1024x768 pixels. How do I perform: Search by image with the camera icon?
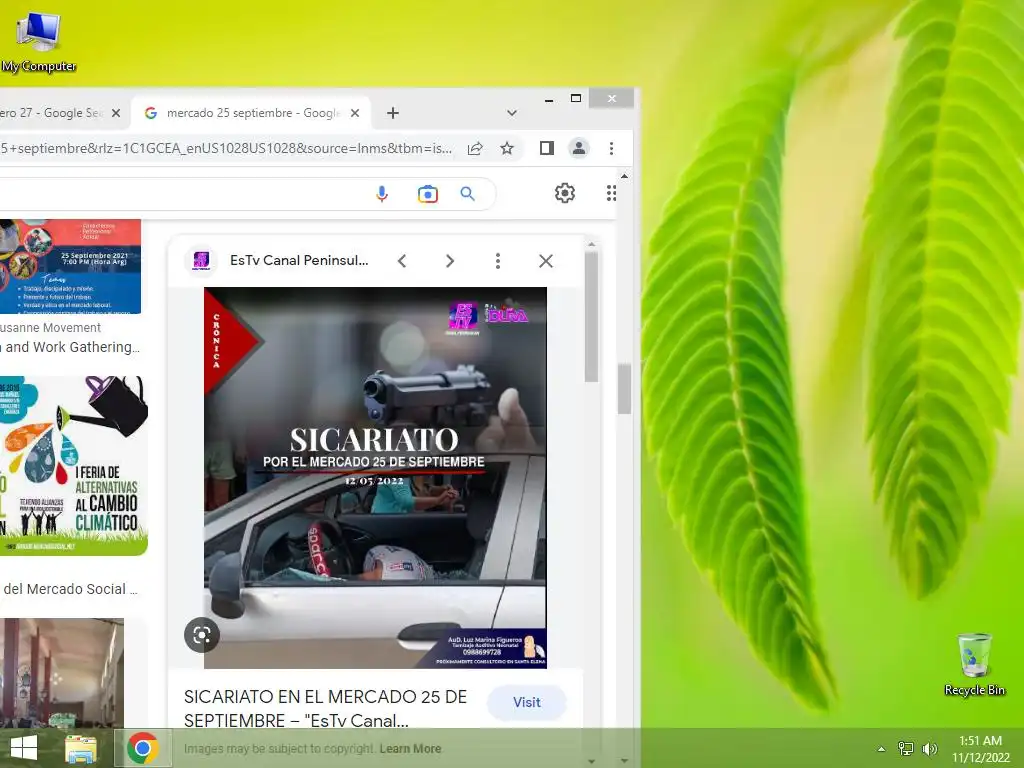[428, 193]
